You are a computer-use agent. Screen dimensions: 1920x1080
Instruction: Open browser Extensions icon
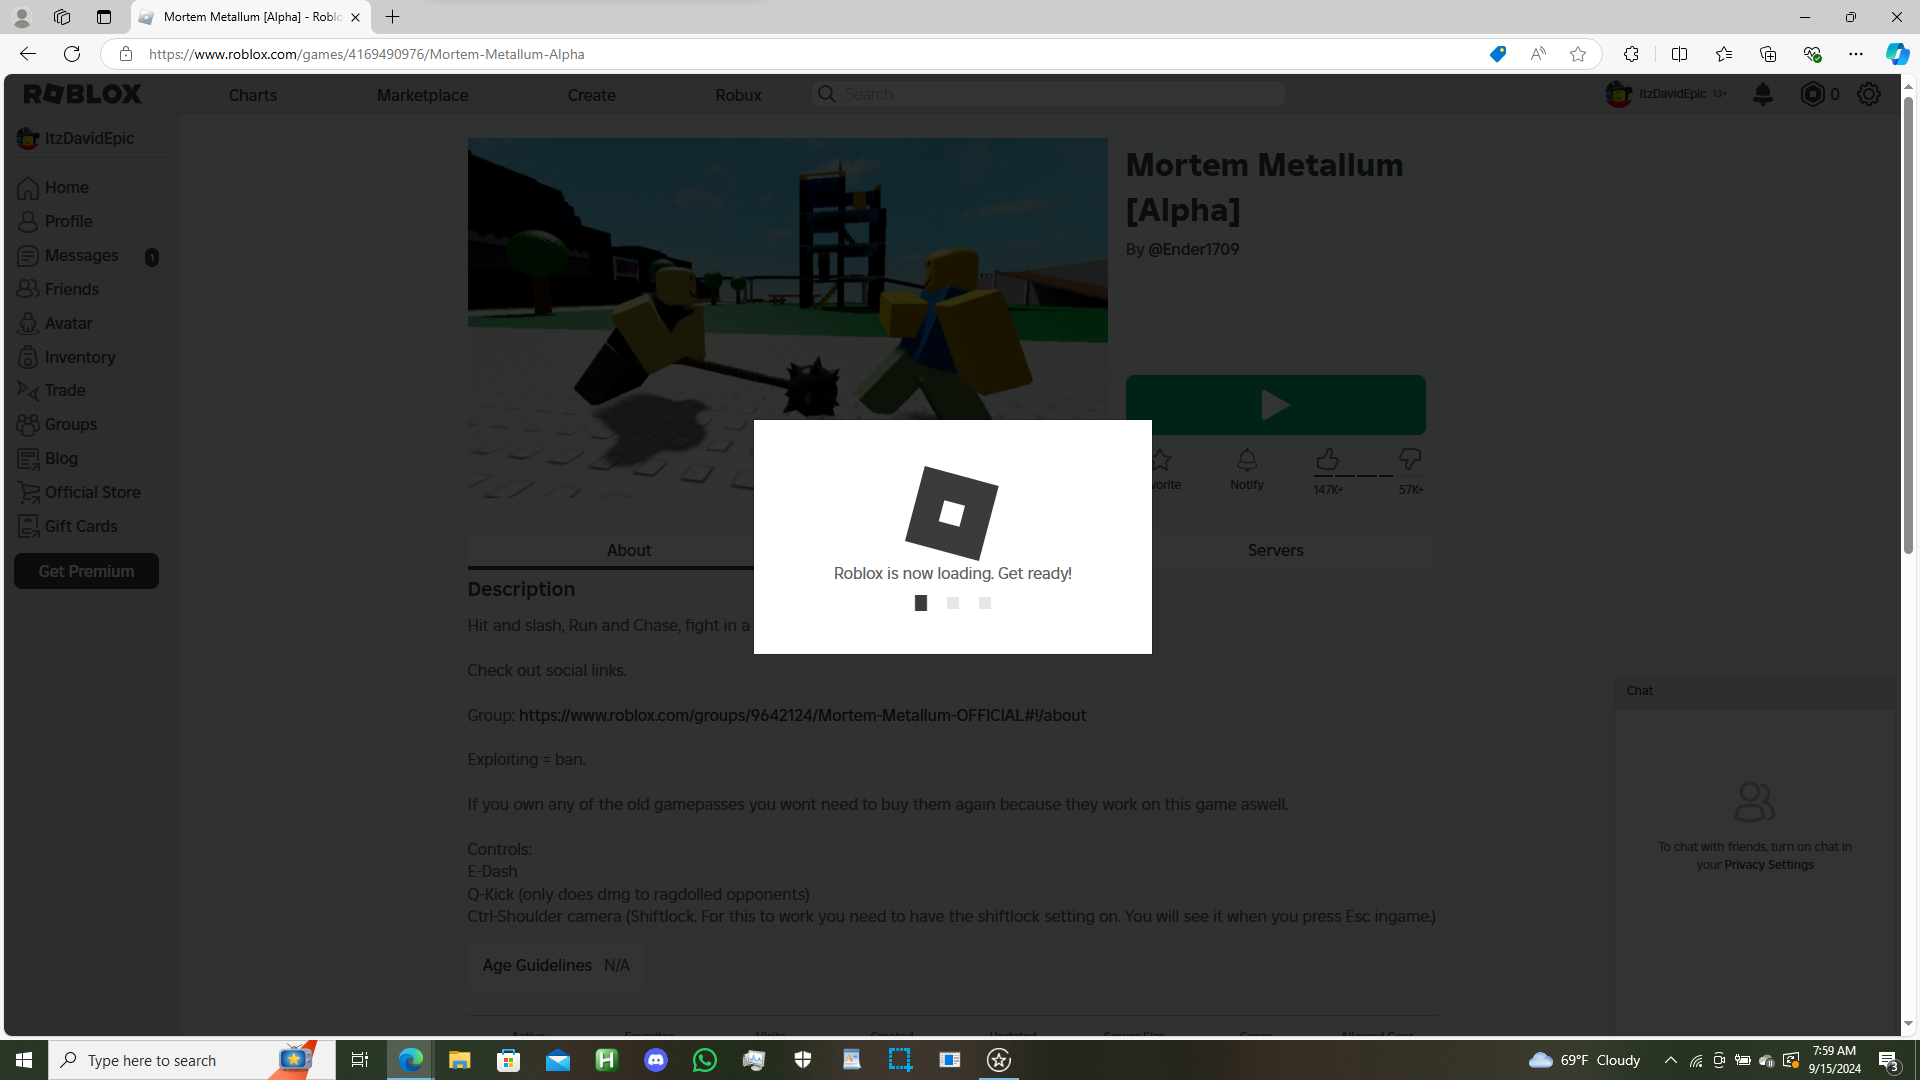(x=1631, y=54)
